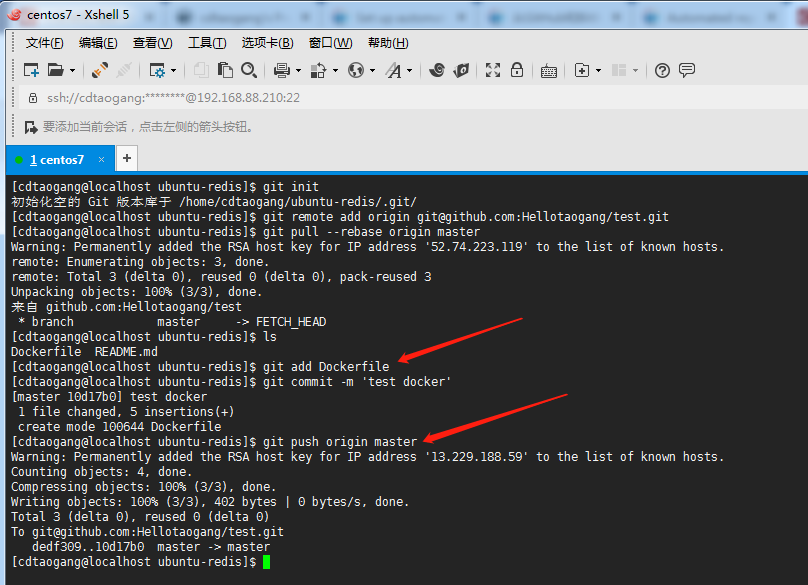Click the Font letter A icon
Screen dimensions: 808x585
tap(393, 70)
